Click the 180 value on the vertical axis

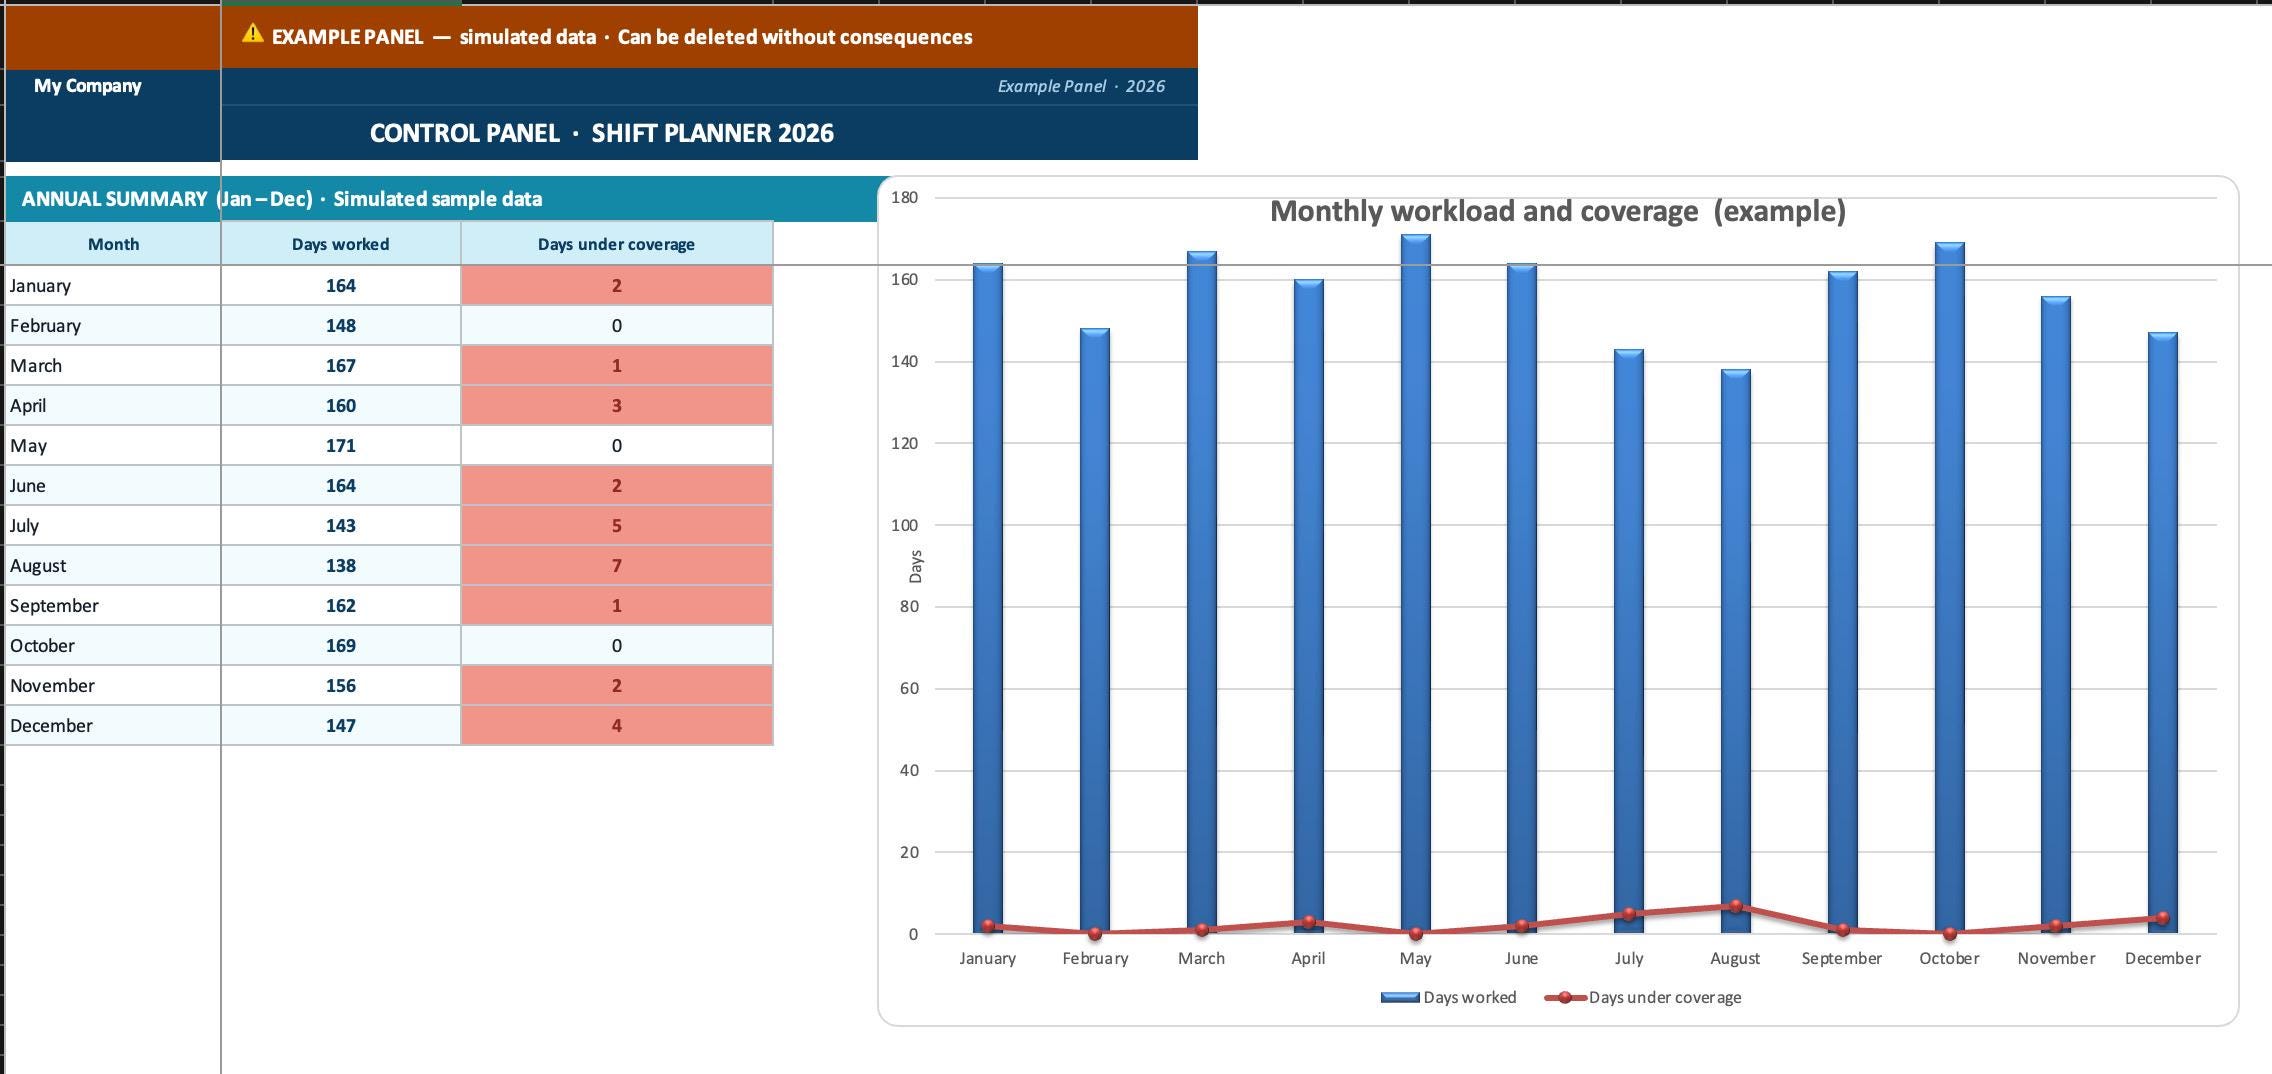[904, 198]
